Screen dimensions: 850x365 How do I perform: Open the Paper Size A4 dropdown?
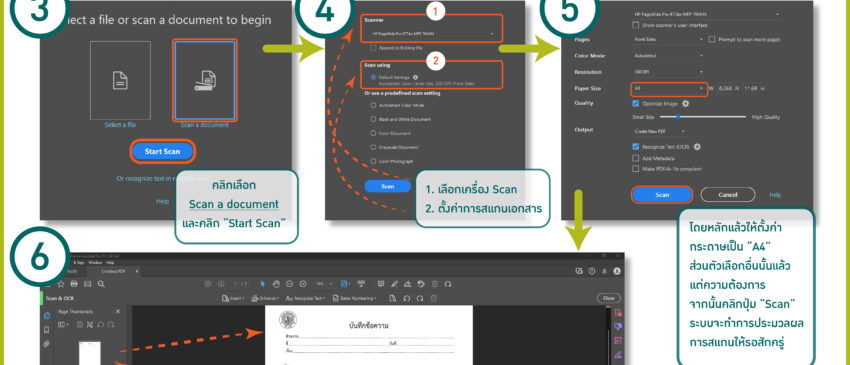(669, 88)
